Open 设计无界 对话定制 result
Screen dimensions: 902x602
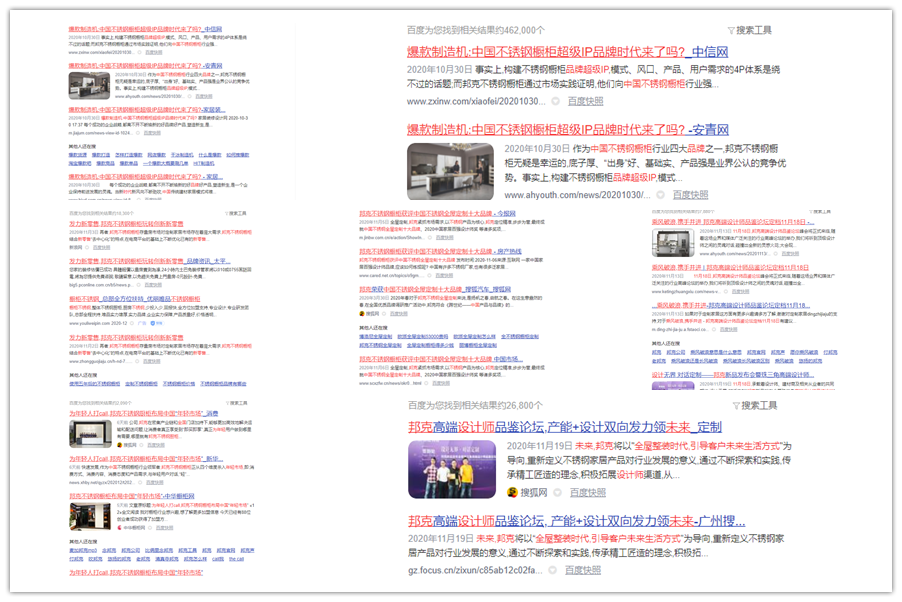[733, 375]
